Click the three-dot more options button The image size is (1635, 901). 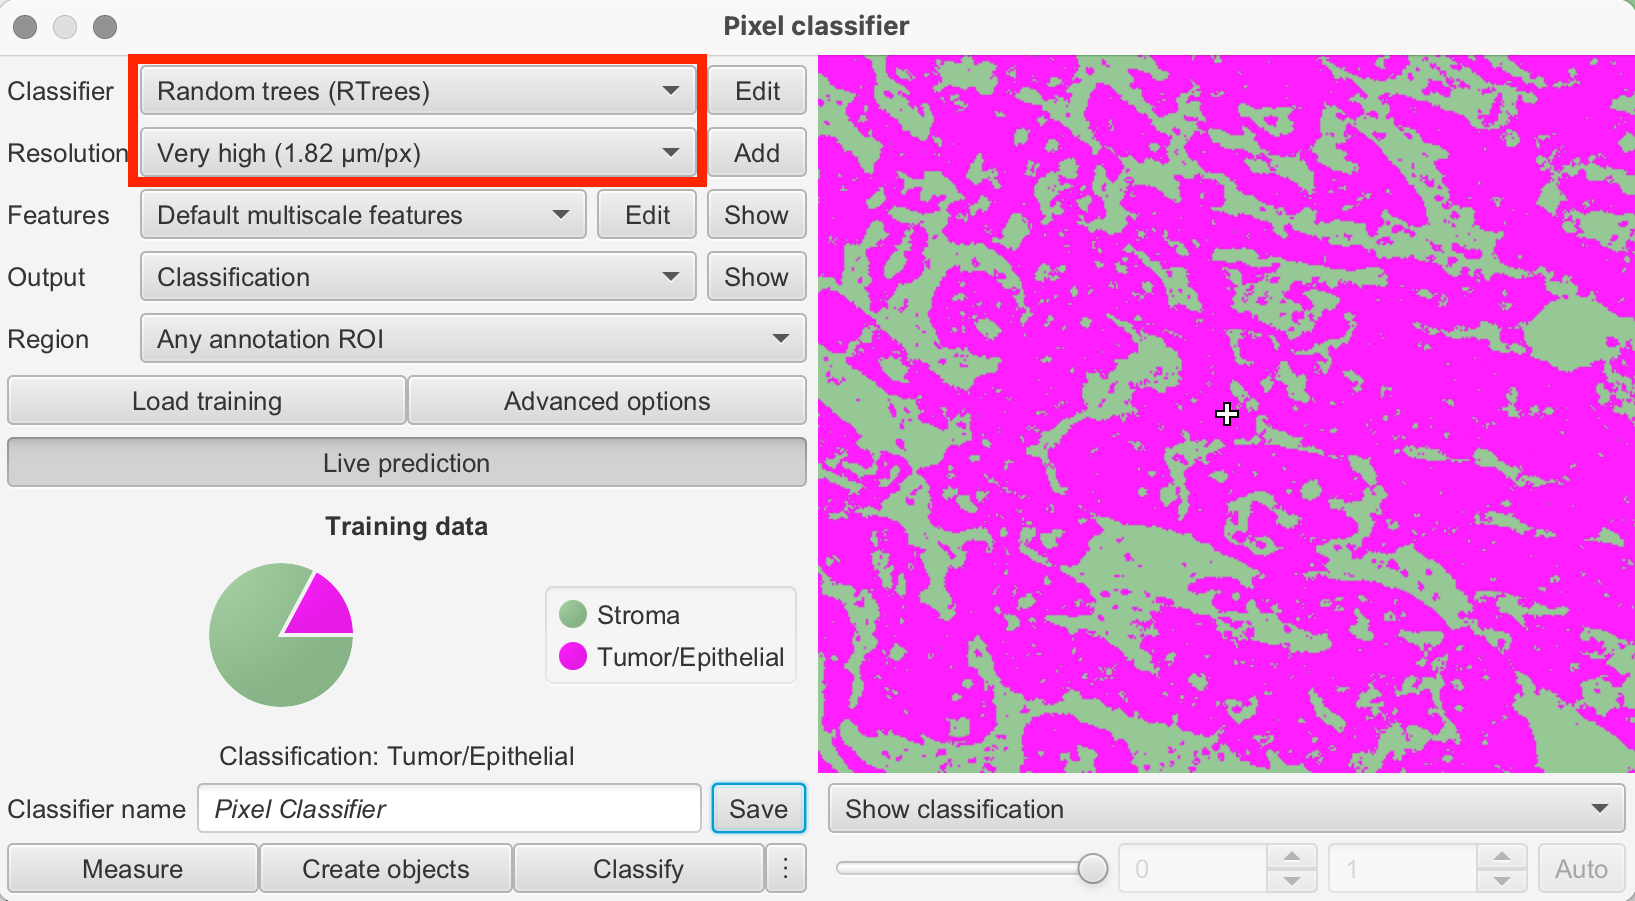[x=786, y=868]
